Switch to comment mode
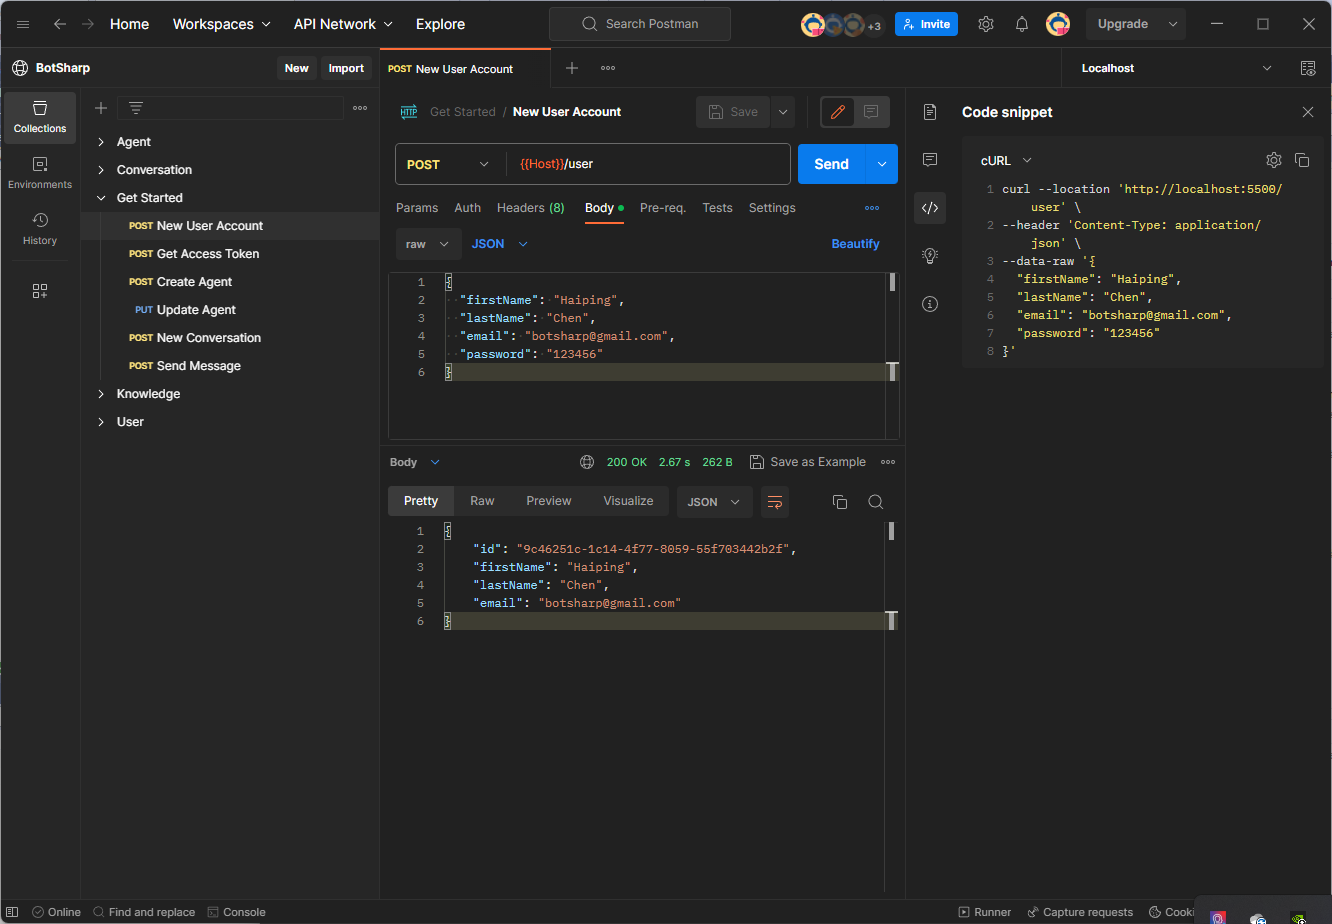 click(871, 112)
